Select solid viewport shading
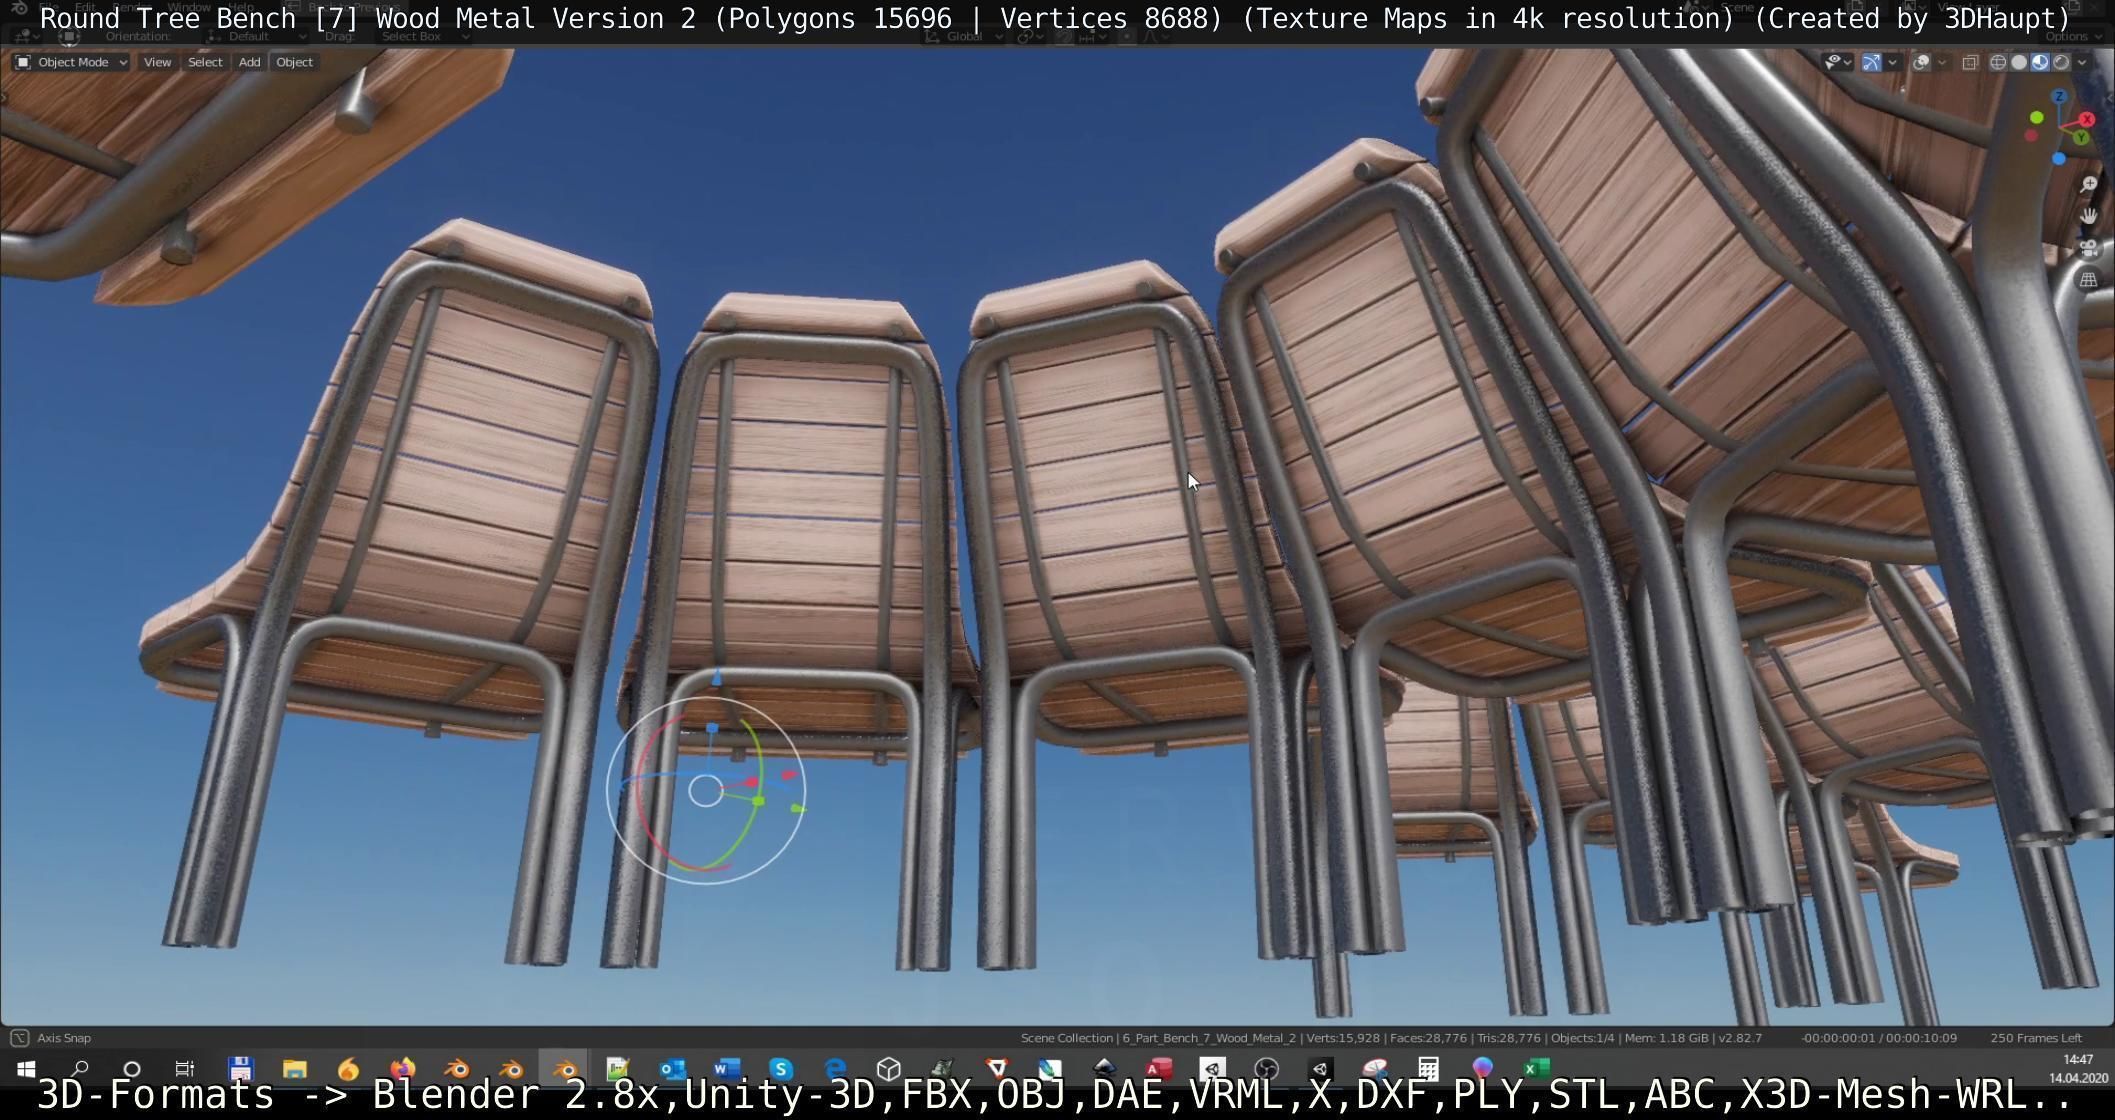 2019,62
